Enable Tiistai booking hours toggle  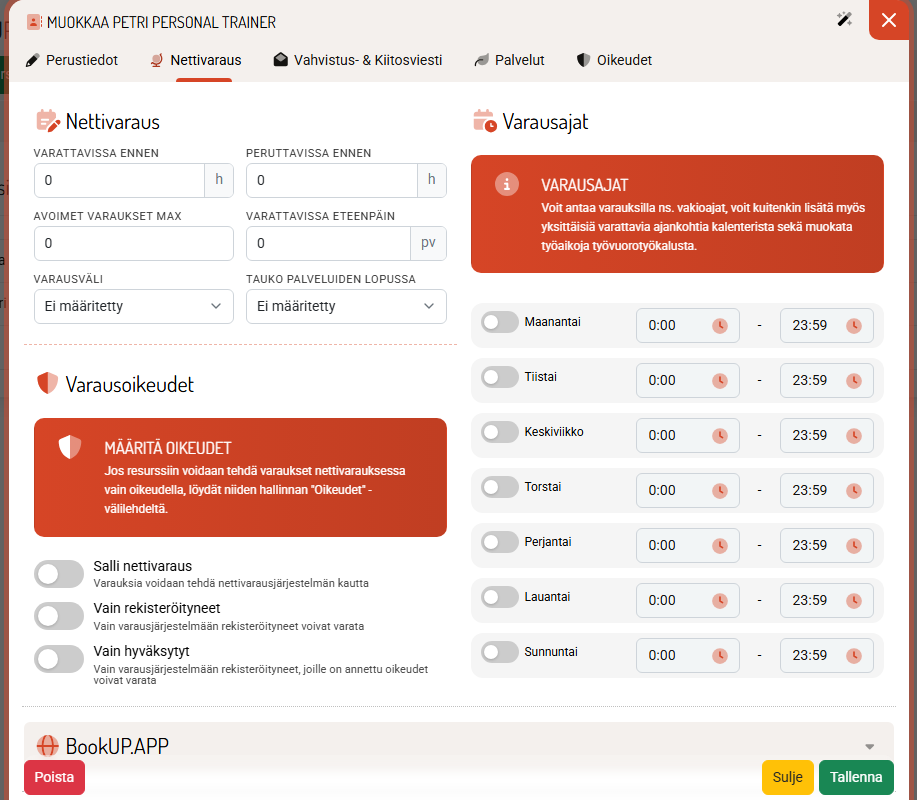tap(499, 377)
